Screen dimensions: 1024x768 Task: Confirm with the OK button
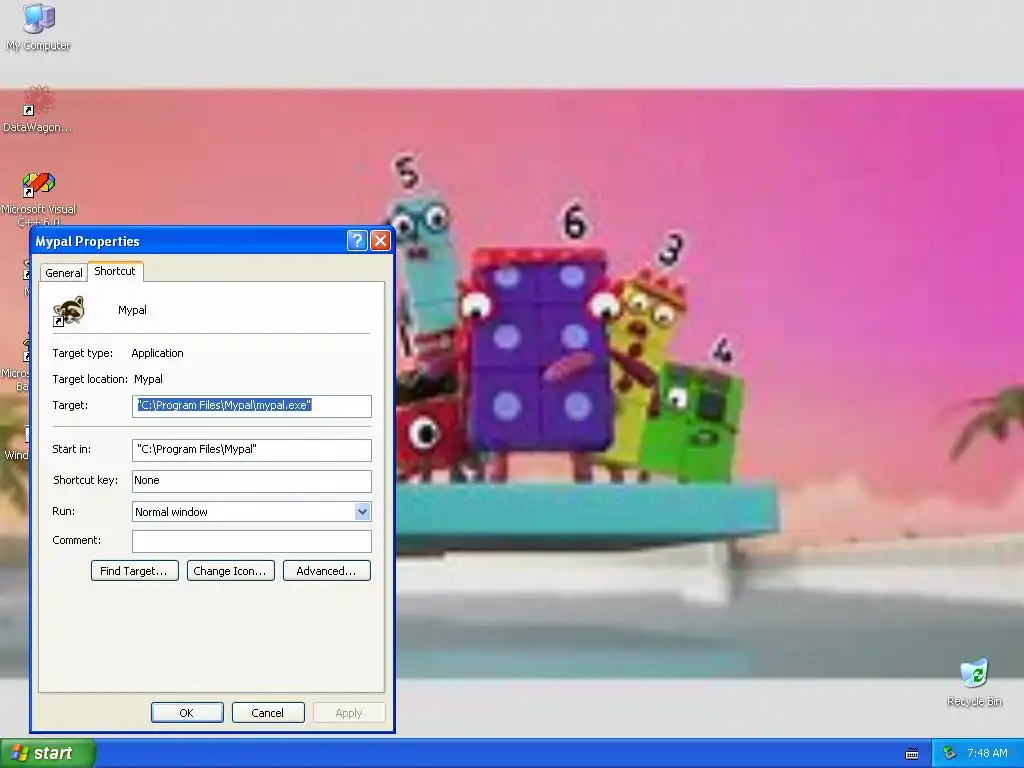click(x=187, y=712)
